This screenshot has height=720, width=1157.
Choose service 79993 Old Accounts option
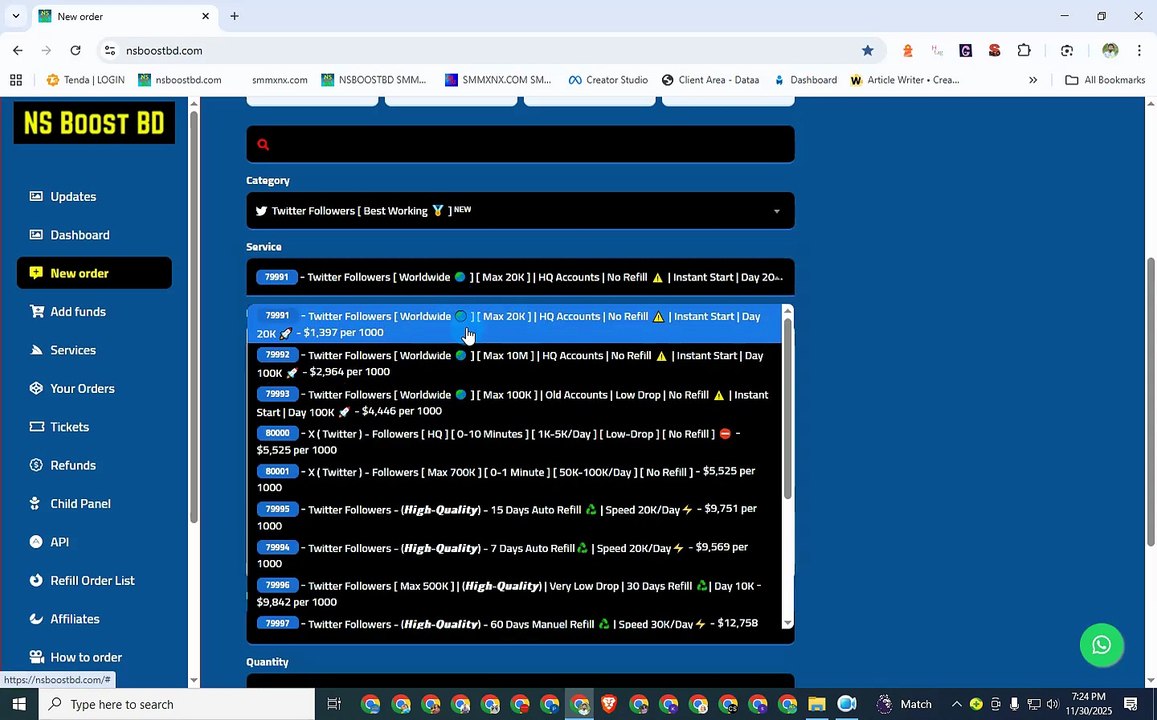coord(514,402)
